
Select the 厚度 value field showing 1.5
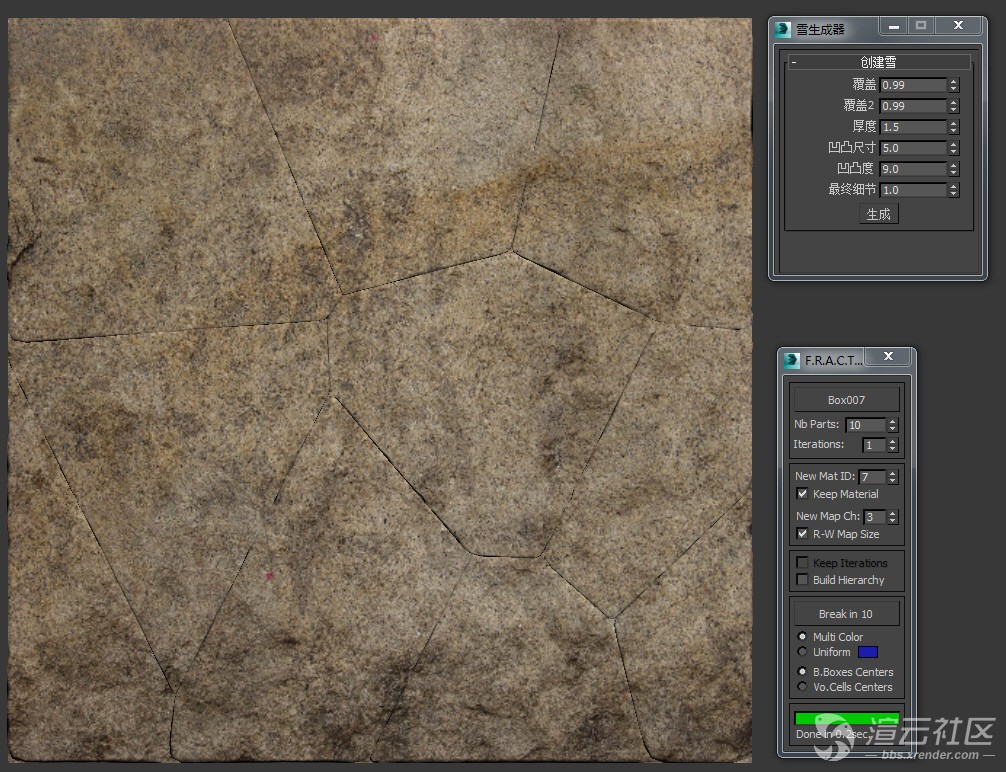click(913, 127)
